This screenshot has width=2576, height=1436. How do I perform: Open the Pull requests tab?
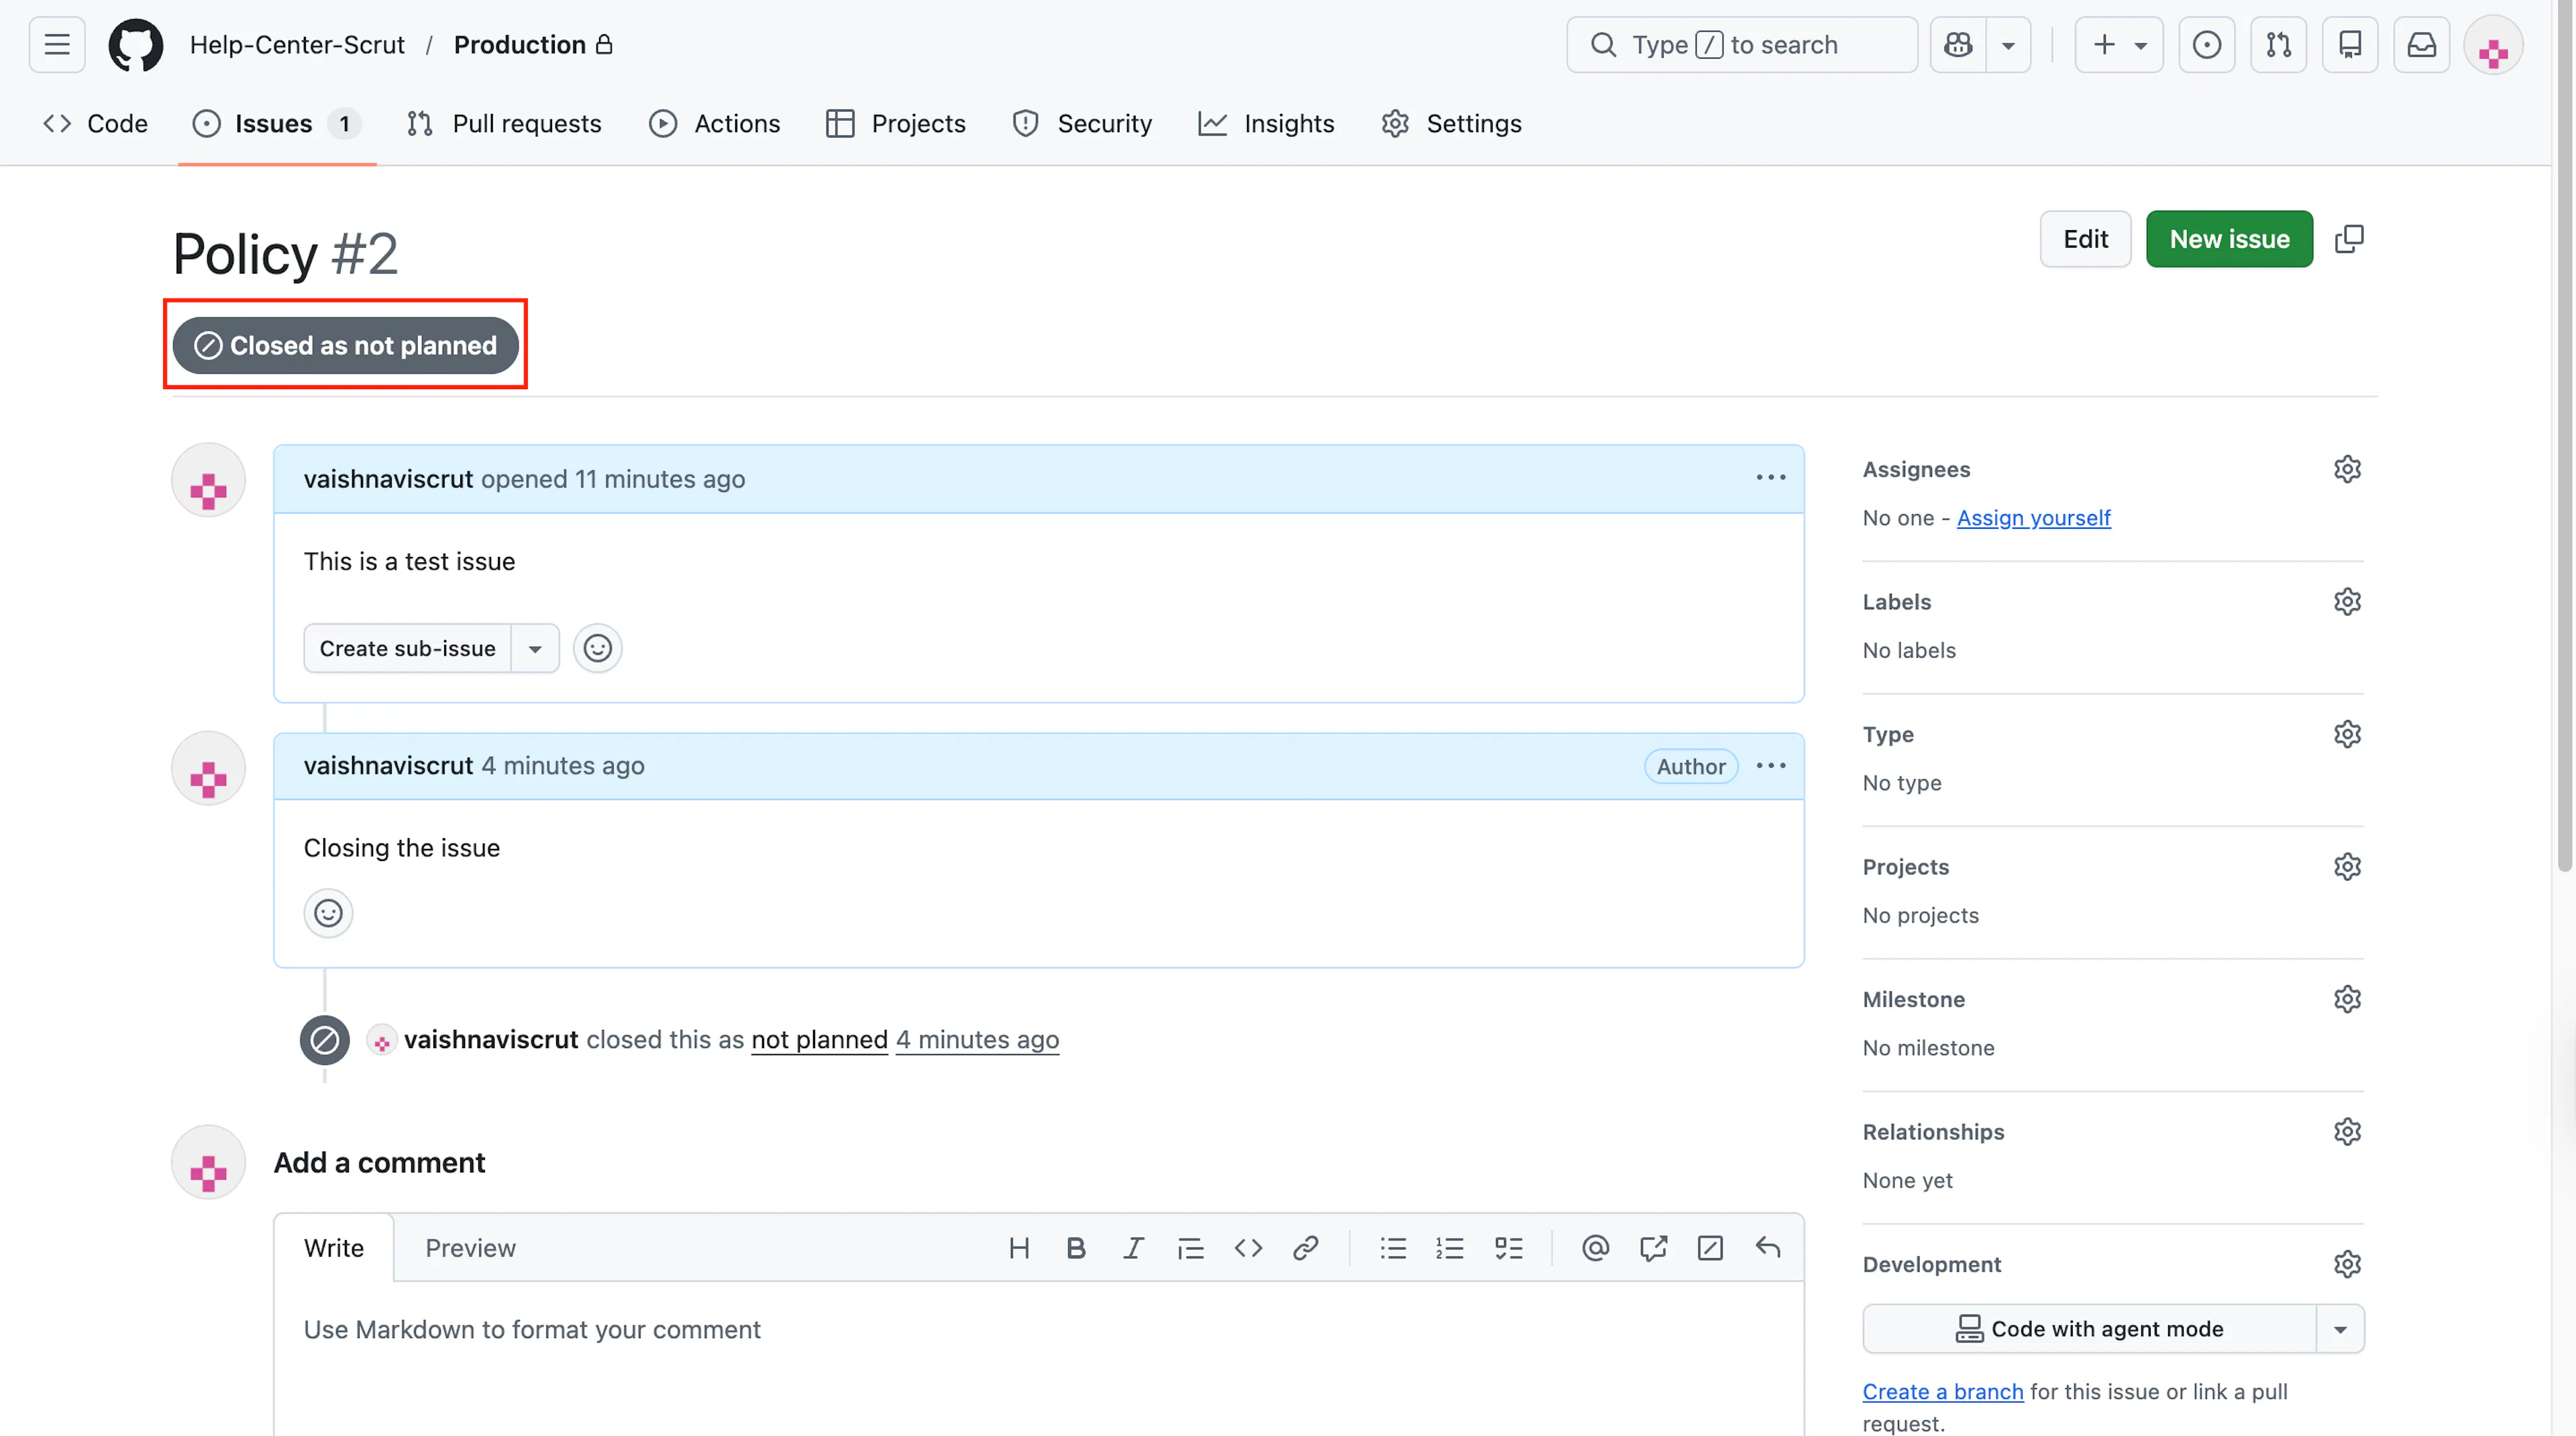(504, 124)
